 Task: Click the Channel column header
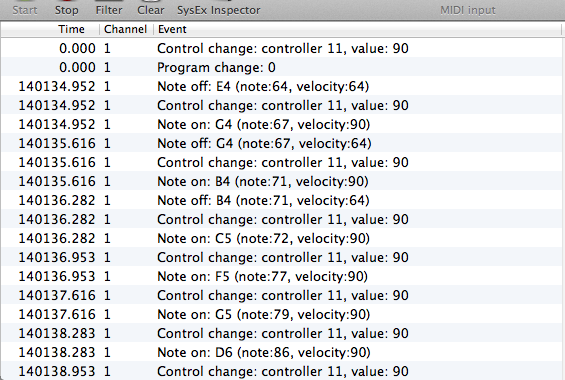click(x=126, y=29)
